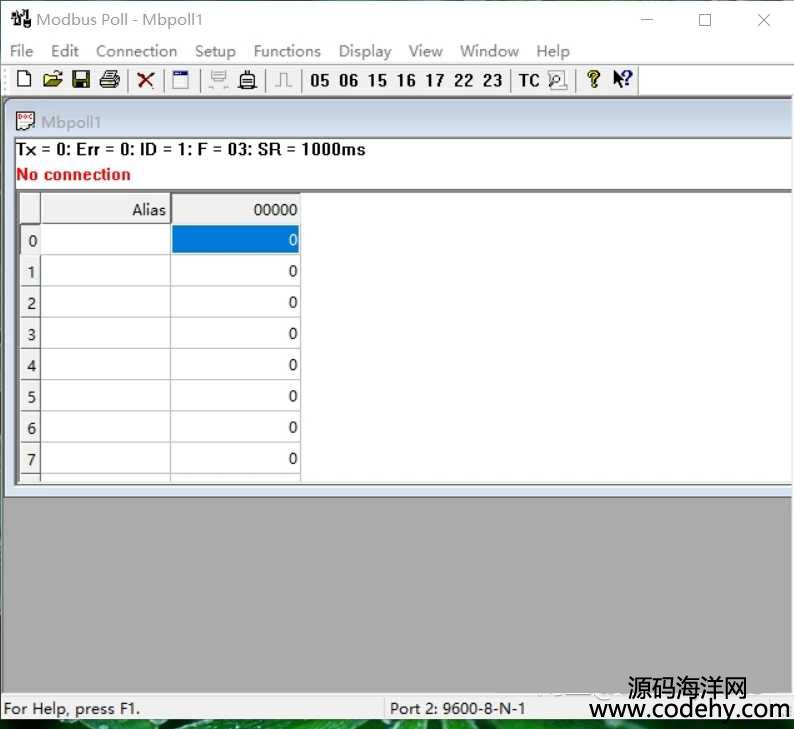Select function 23 read/write registers
The height and width of the screenshot is (729, 794).
493,80
